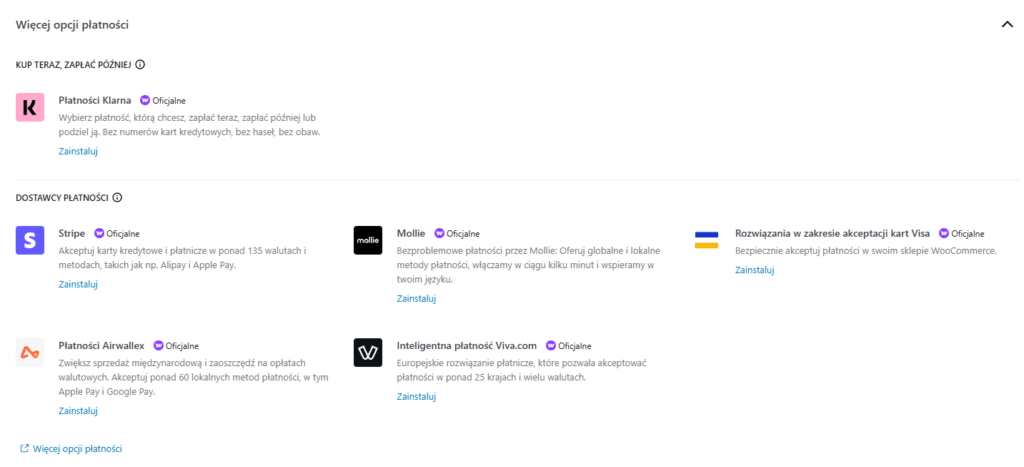The image size is (1024, 467).
Task: Collapse the Więcej opcji płatności section
Action: 1007,24
